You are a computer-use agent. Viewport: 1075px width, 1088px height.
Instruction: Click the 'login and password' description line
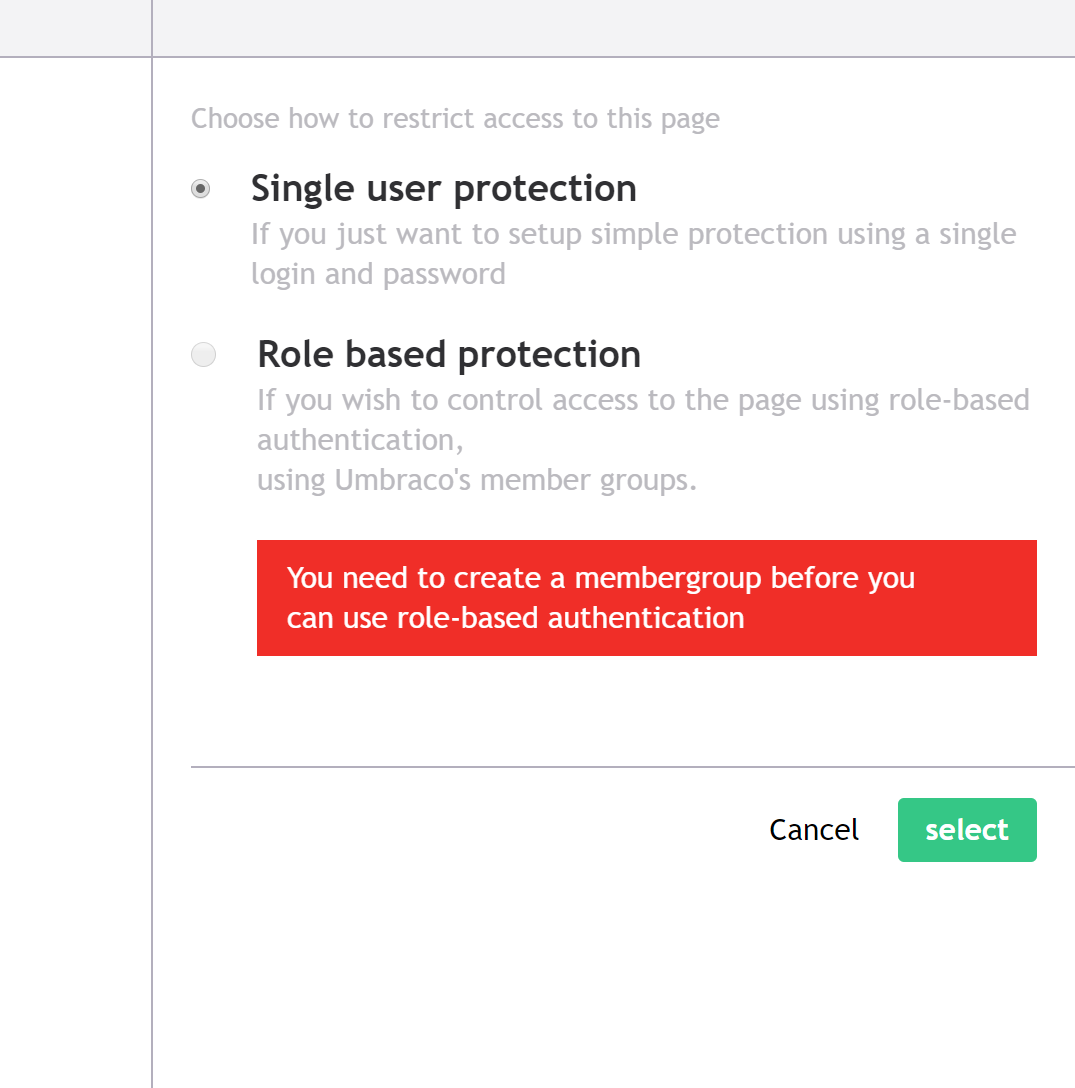pos(378,275)
